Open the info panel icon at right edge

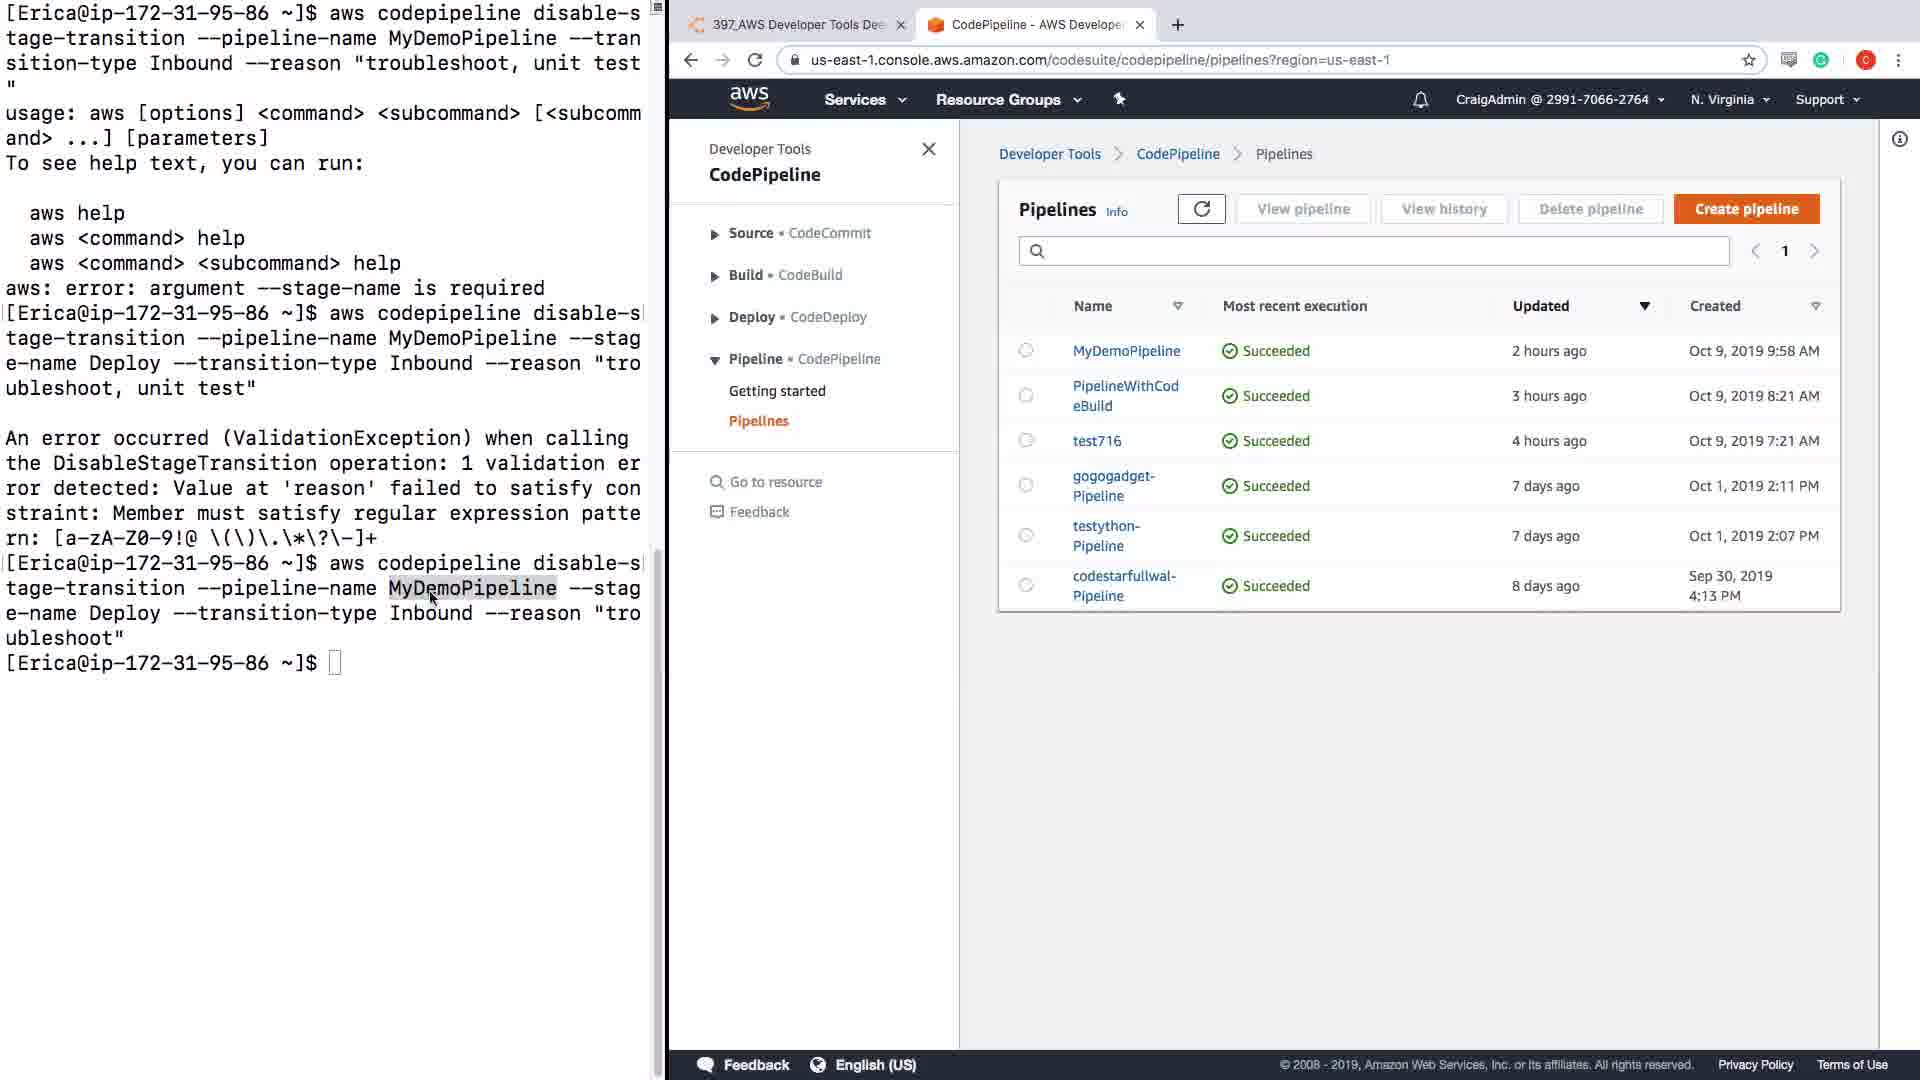click(1899, 139)
